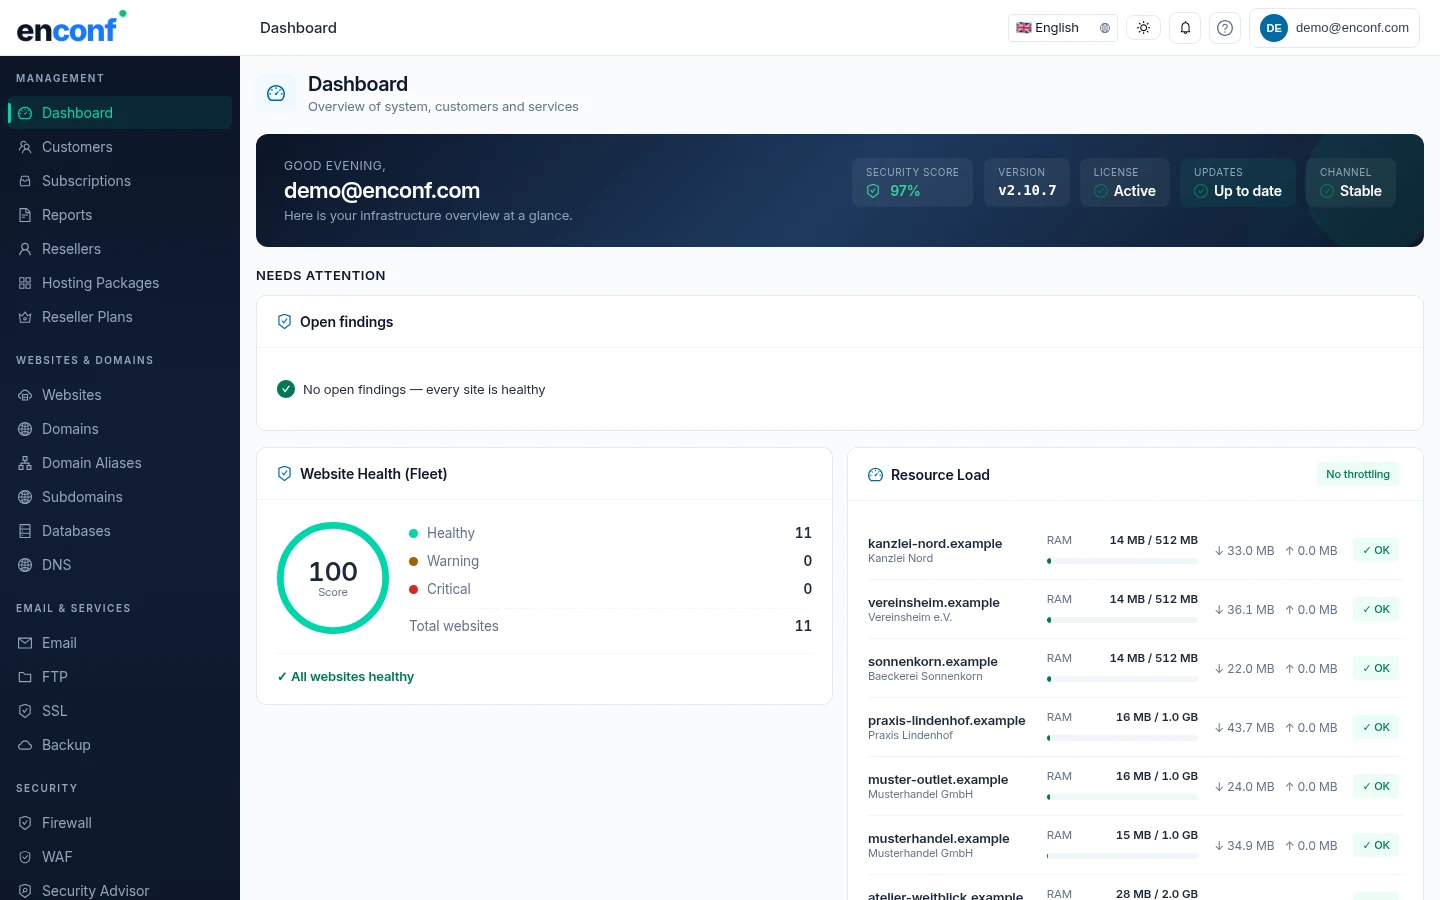This screenshot has width=1440, height=900.
Task: Click the Updates Up to date badge
Action: (1238, 183)
